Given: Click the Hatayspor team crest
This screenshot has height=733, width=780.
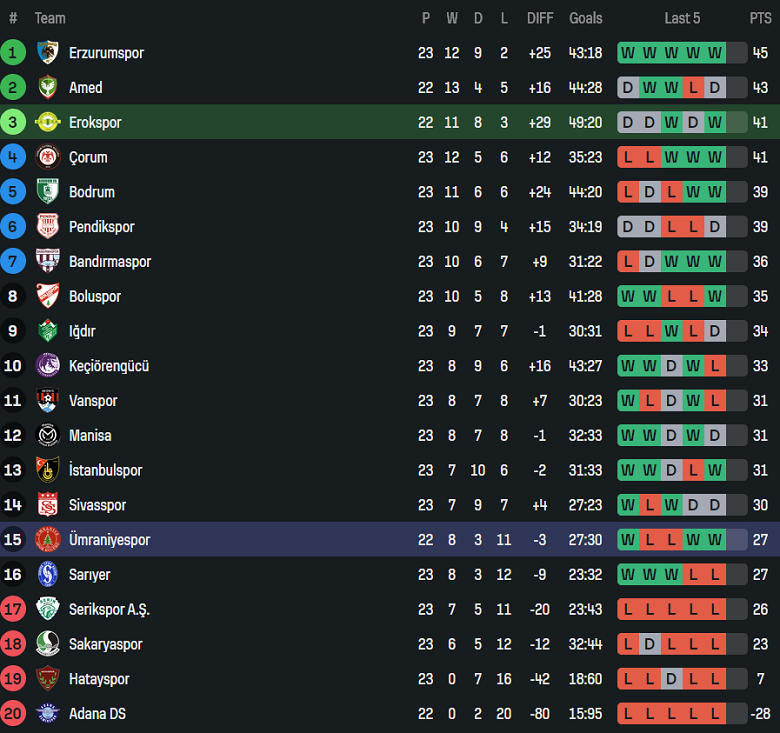Looking at the screenshot, I should click(48, 679).
